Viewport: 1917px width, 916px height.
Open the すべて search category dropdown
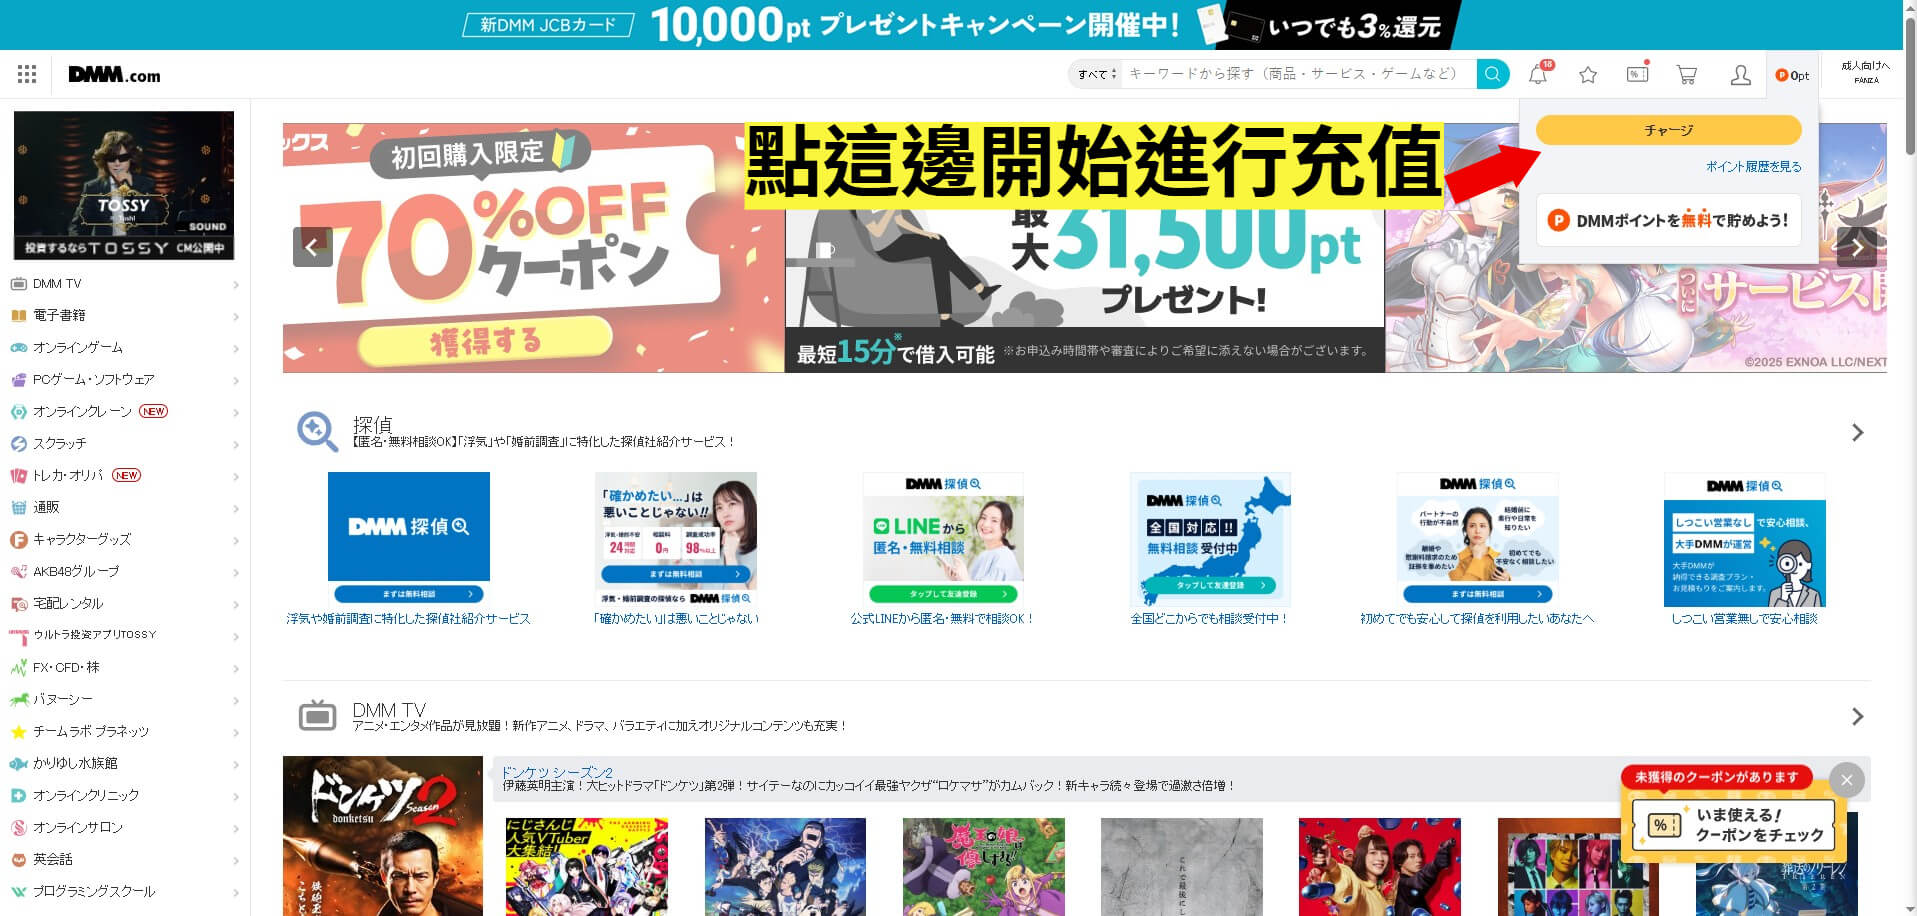[x=1096, y=74]
